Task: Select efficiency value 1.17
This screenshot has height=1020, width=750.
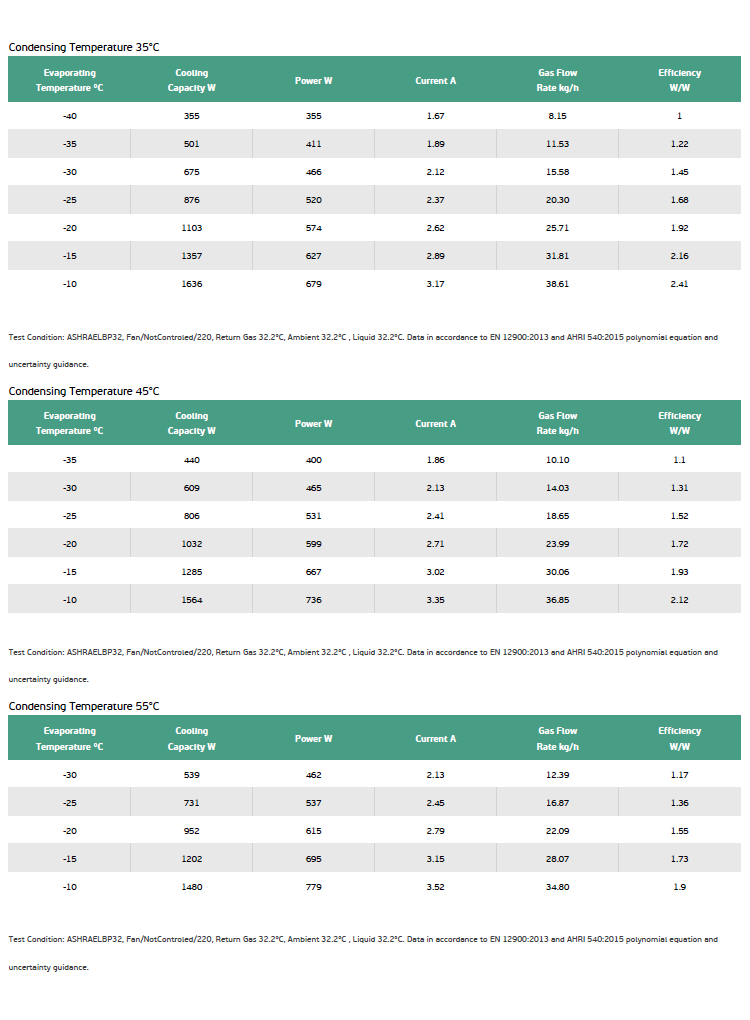Action: click(x=679, y=775)
